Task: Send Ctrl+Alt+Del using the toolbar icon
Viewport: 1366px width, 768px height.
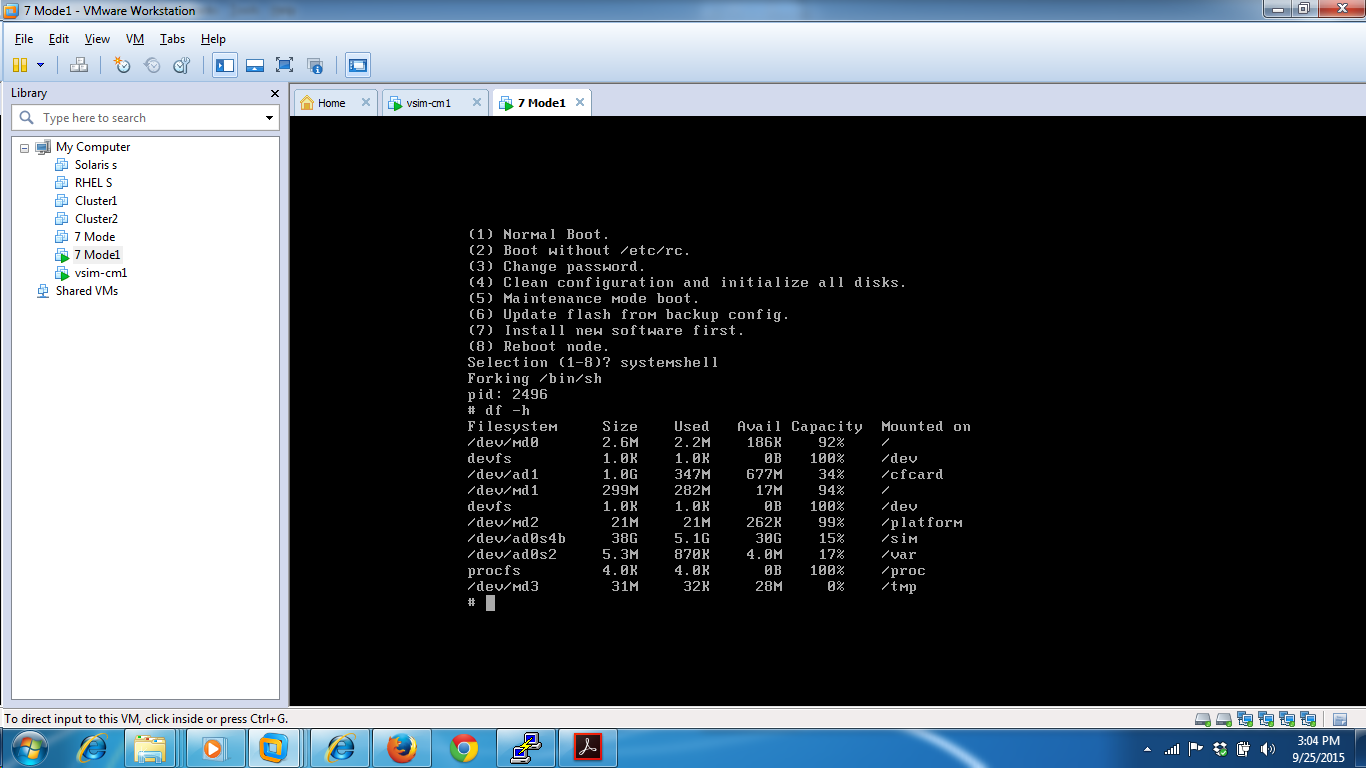Action: click(79, 65)
